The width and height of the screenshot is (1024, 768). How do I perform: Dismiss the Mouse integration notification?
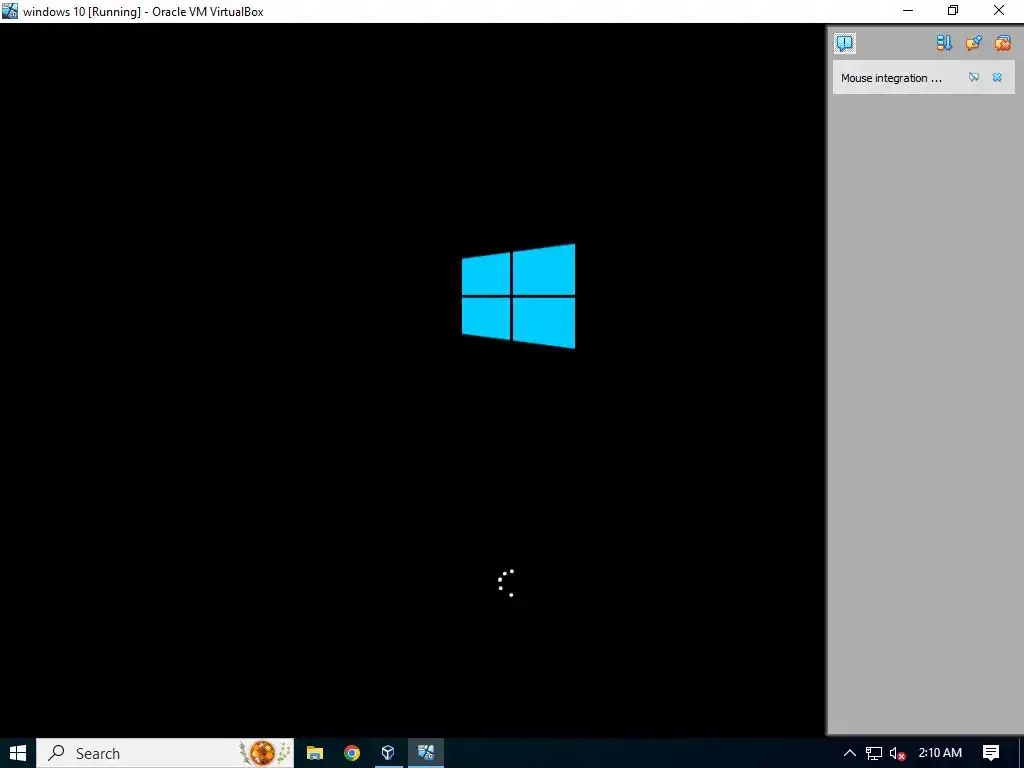[x=997, y=77]
